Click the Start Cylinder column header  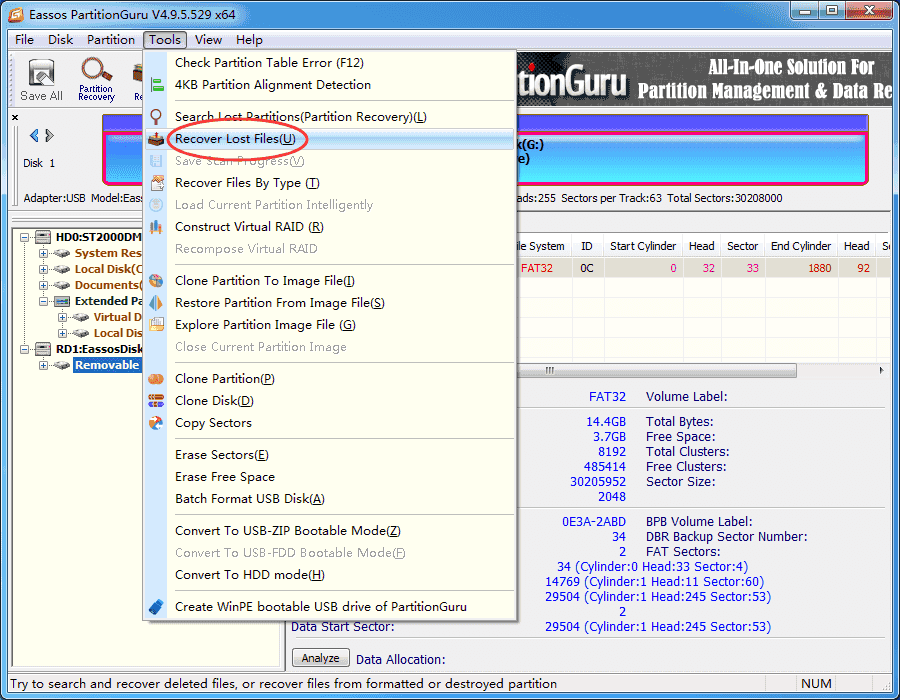(x=643, y=246)
